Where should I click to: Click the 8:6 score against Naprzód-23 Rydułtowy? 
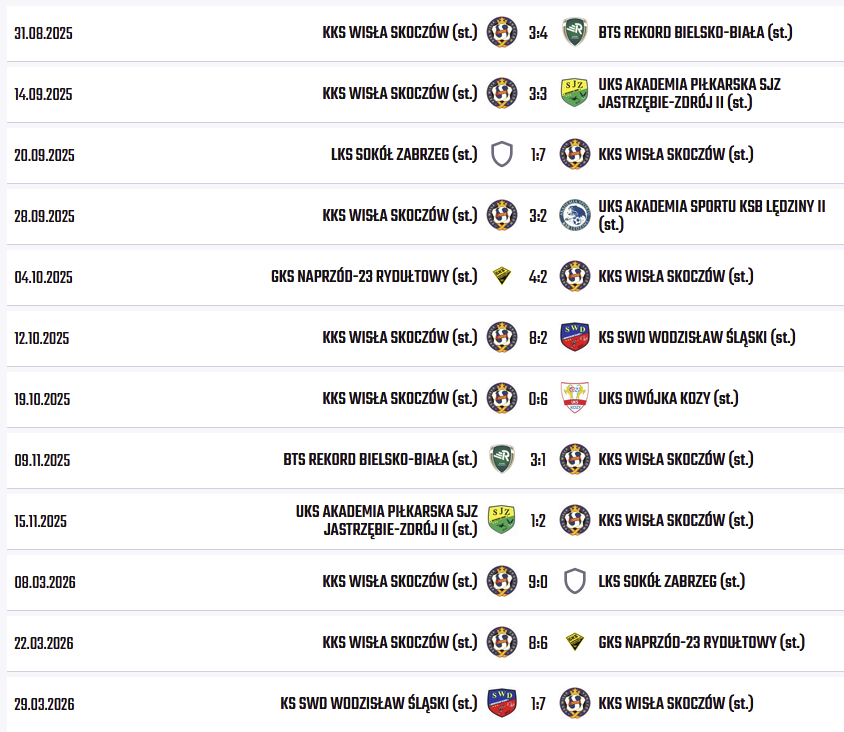538,643
